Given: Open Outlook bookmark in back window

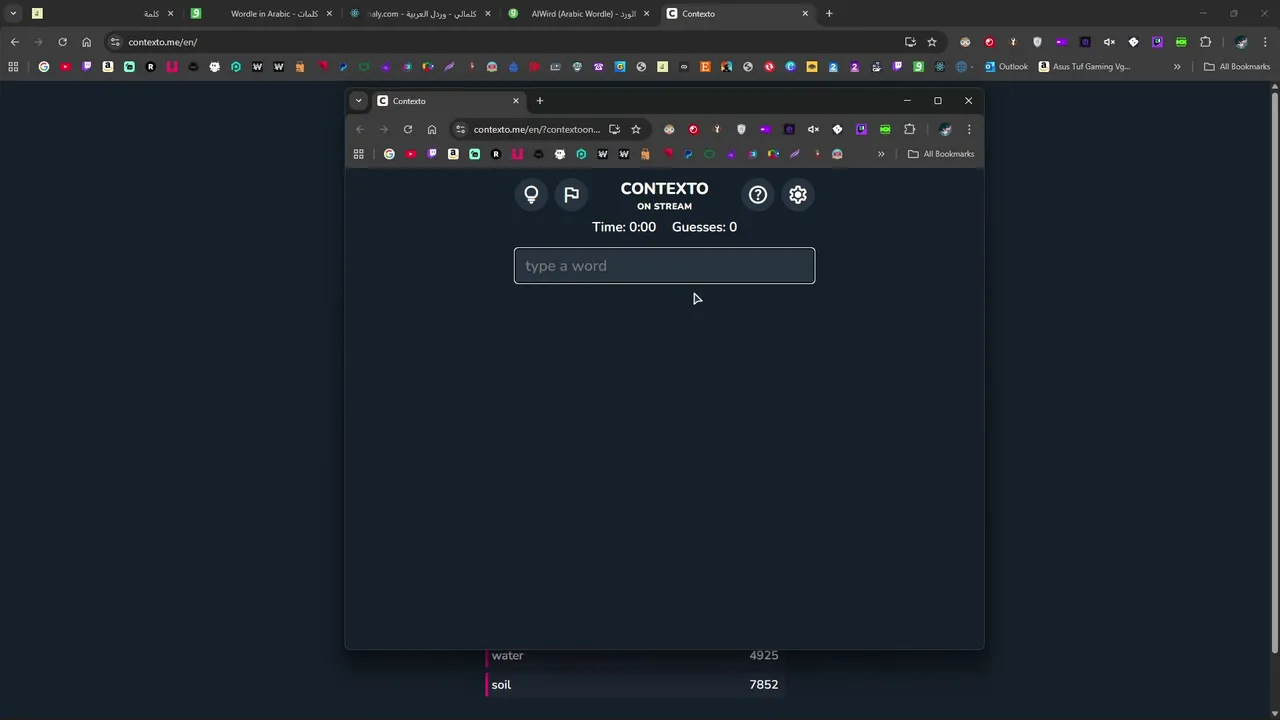Looking at the screenshot, I should (1006, 67).
